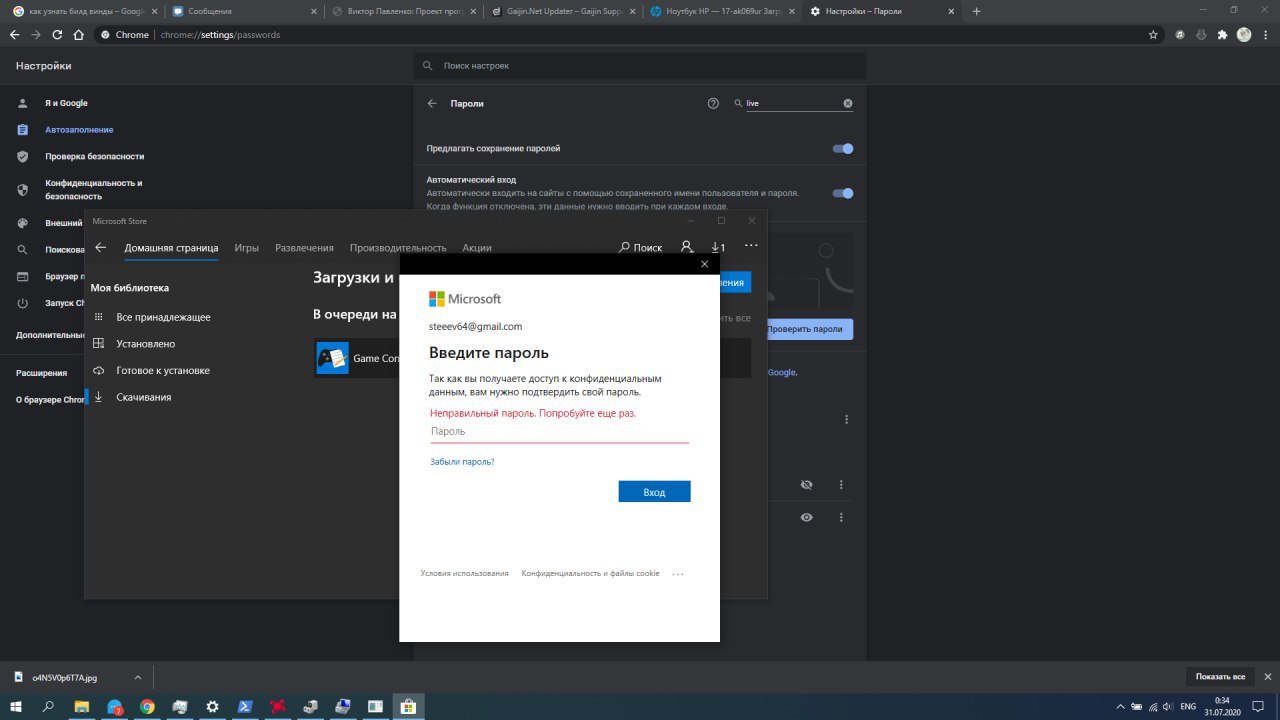Open Развлечения tab in Microsoft Store

pos(304,247)
